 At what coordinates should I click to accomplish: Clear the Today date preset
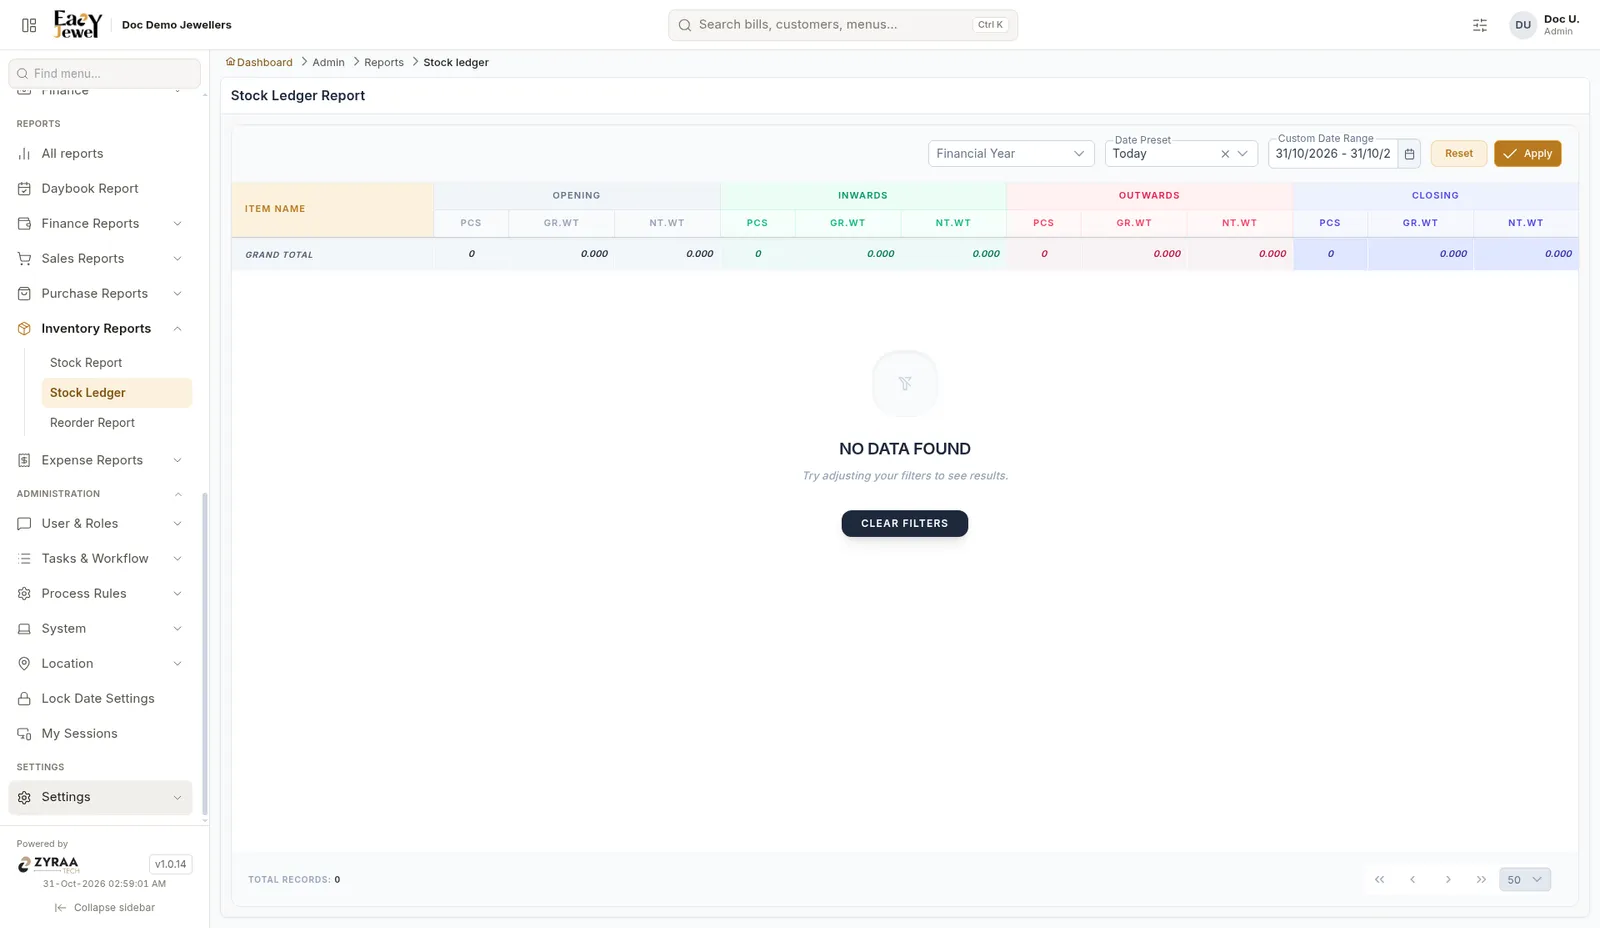(x=1225, y=154)
